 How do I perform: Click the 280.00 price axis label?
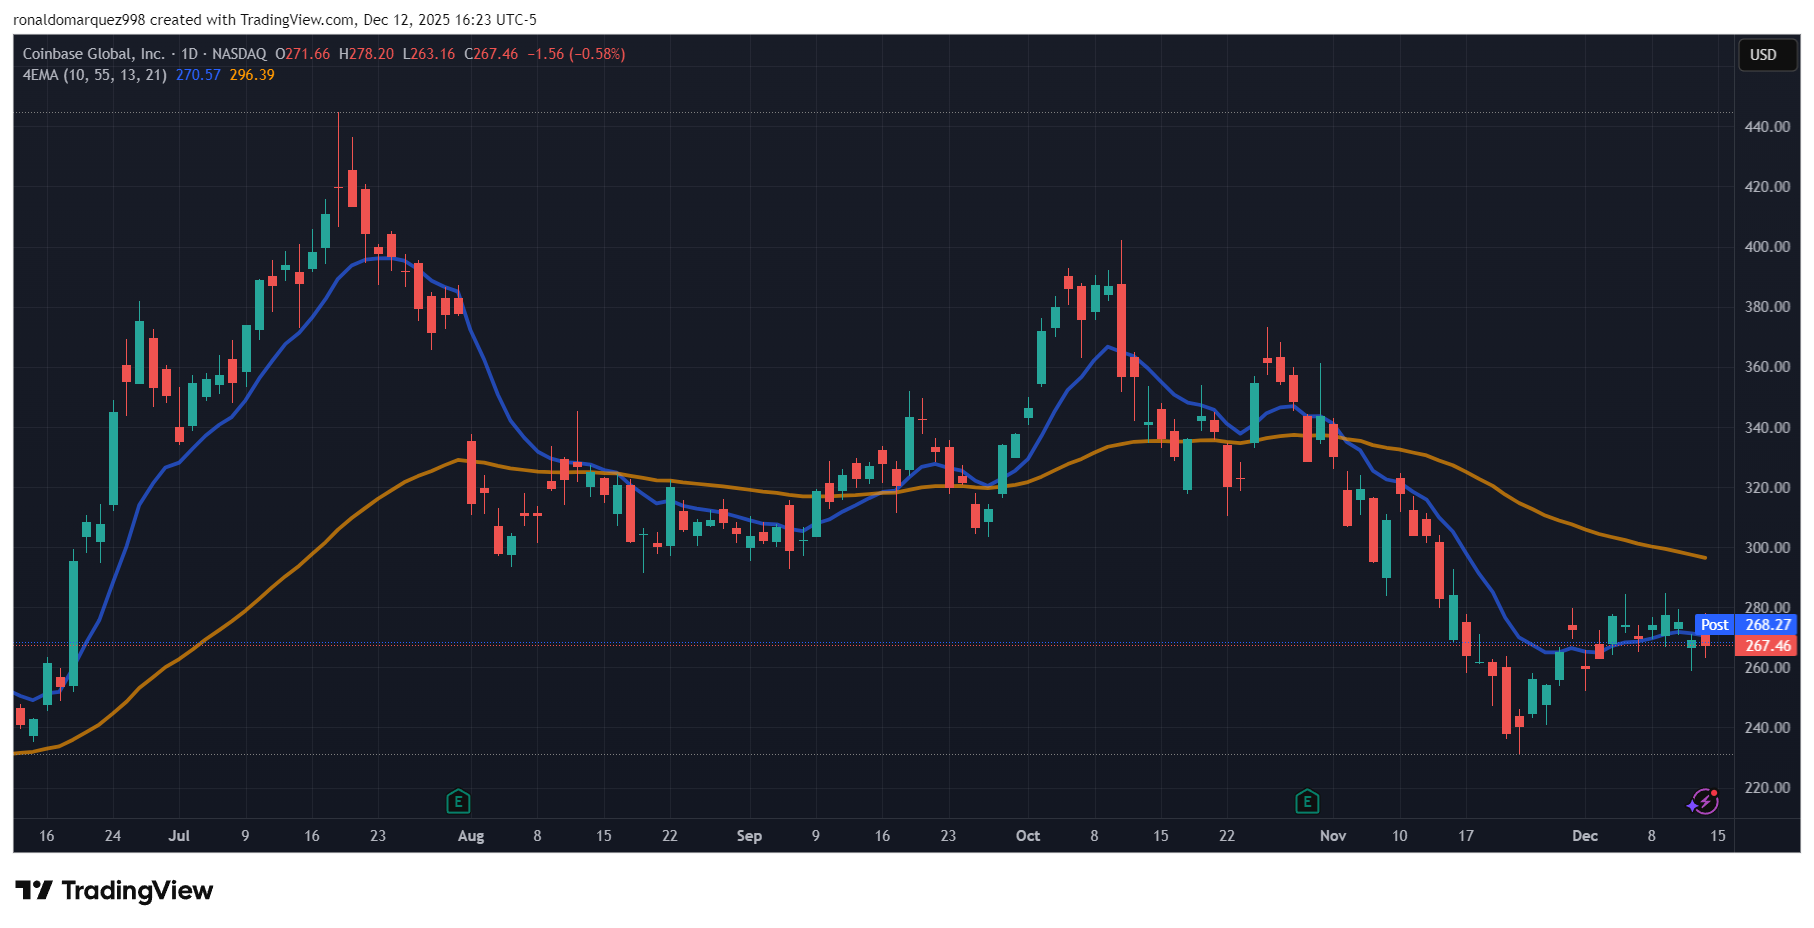tap(1767, 607)
